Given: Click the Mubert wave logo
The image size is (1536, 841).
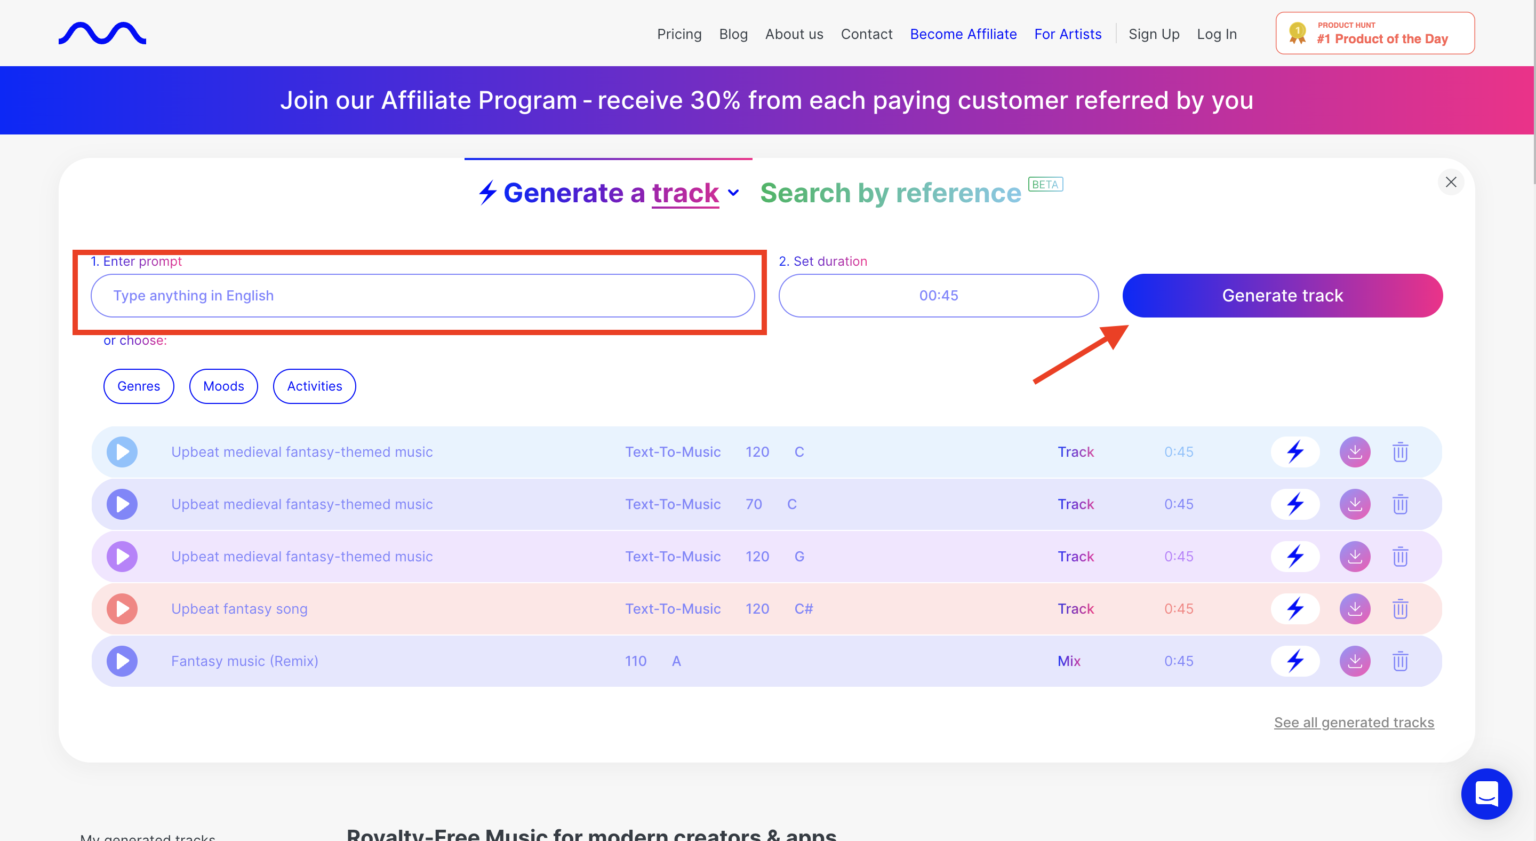Looking at the screenshot, I should click(102, 34).
